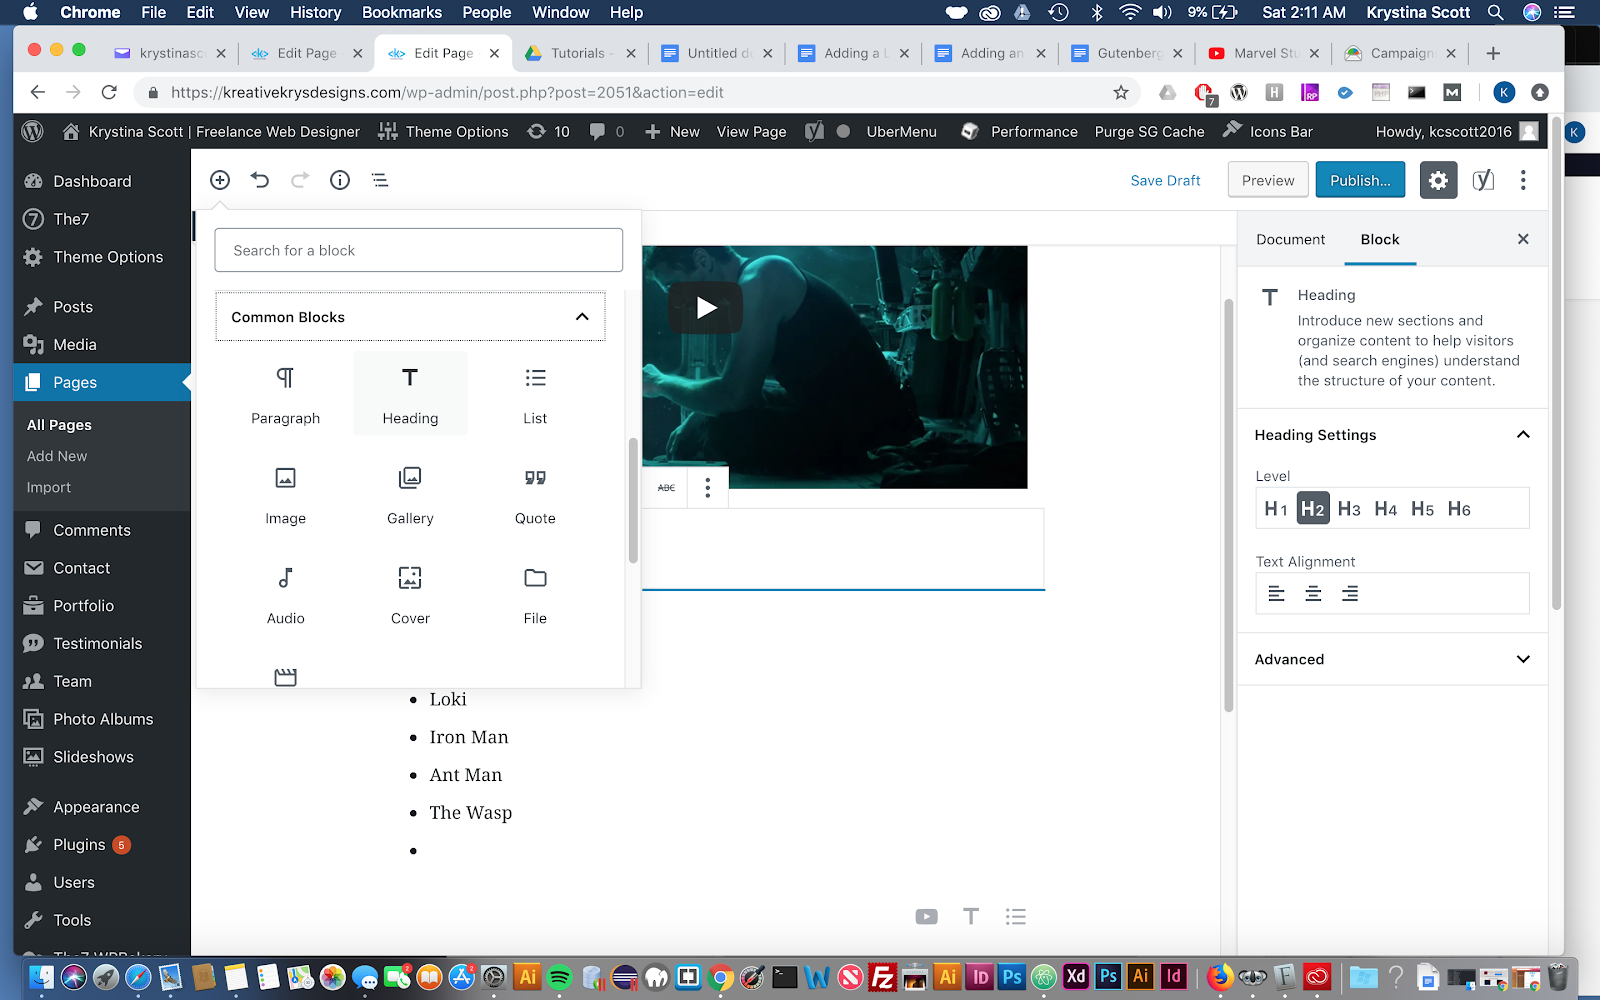Toggle the settings gear sidebar
The width and height of the screenshot is (1600, 1000).
[1438, 180]
